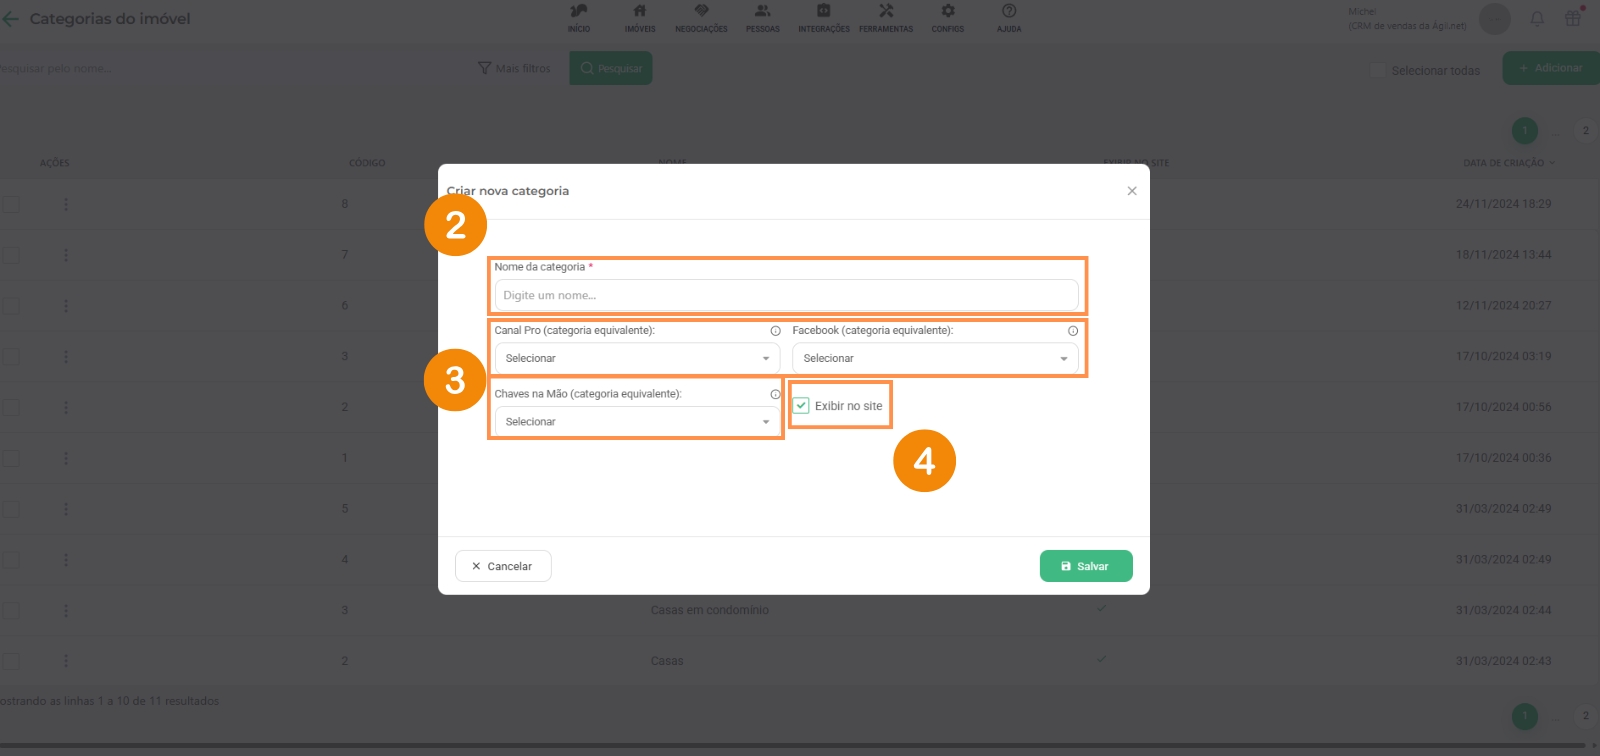Enable the Selecionar todas checkbox
1600x756 pixels.
[x=1378, y=70]
